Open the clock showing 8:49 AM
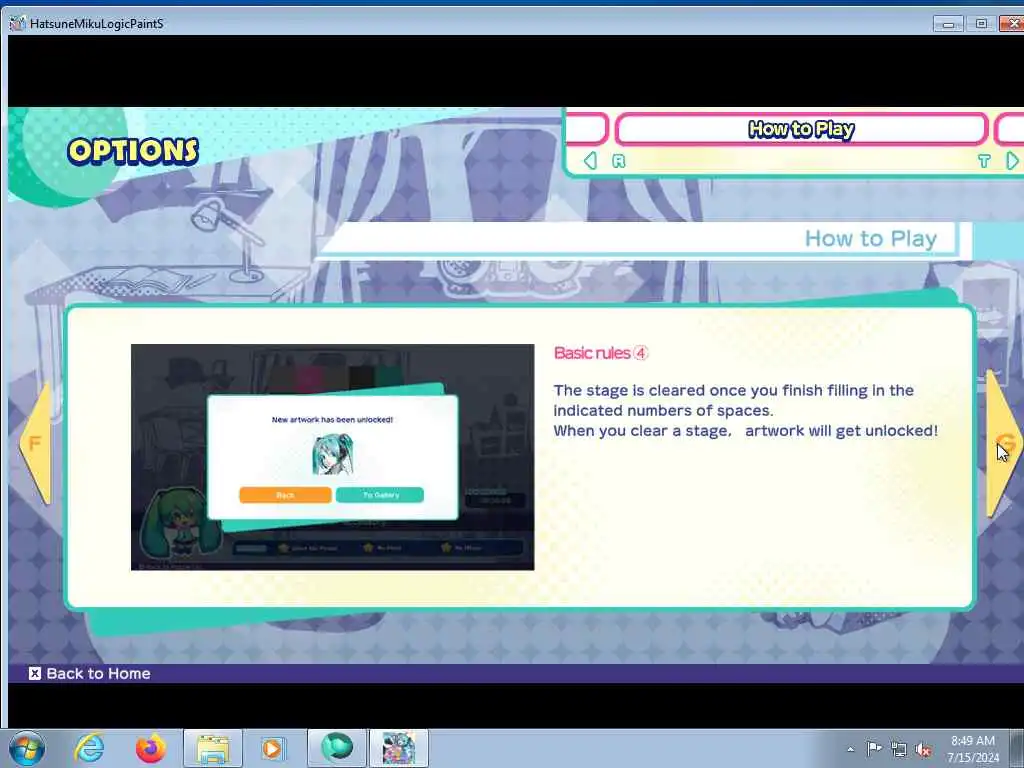 973,748
